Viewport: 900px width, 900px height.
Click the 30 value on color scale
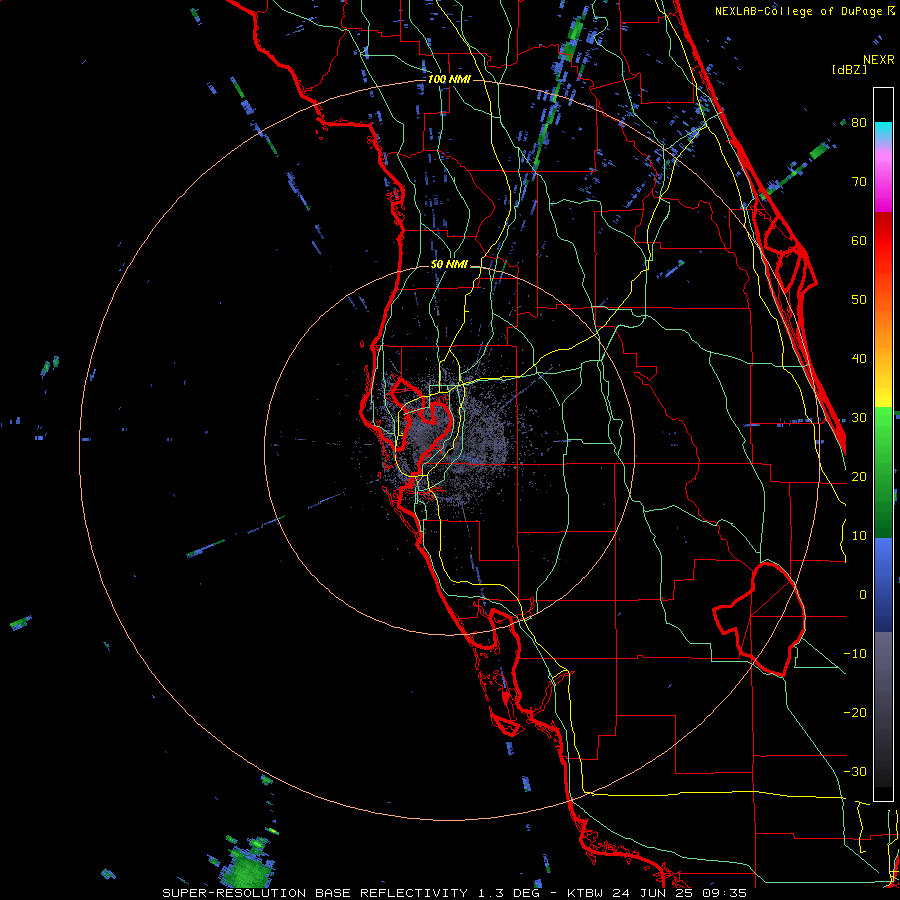point(859,418)
